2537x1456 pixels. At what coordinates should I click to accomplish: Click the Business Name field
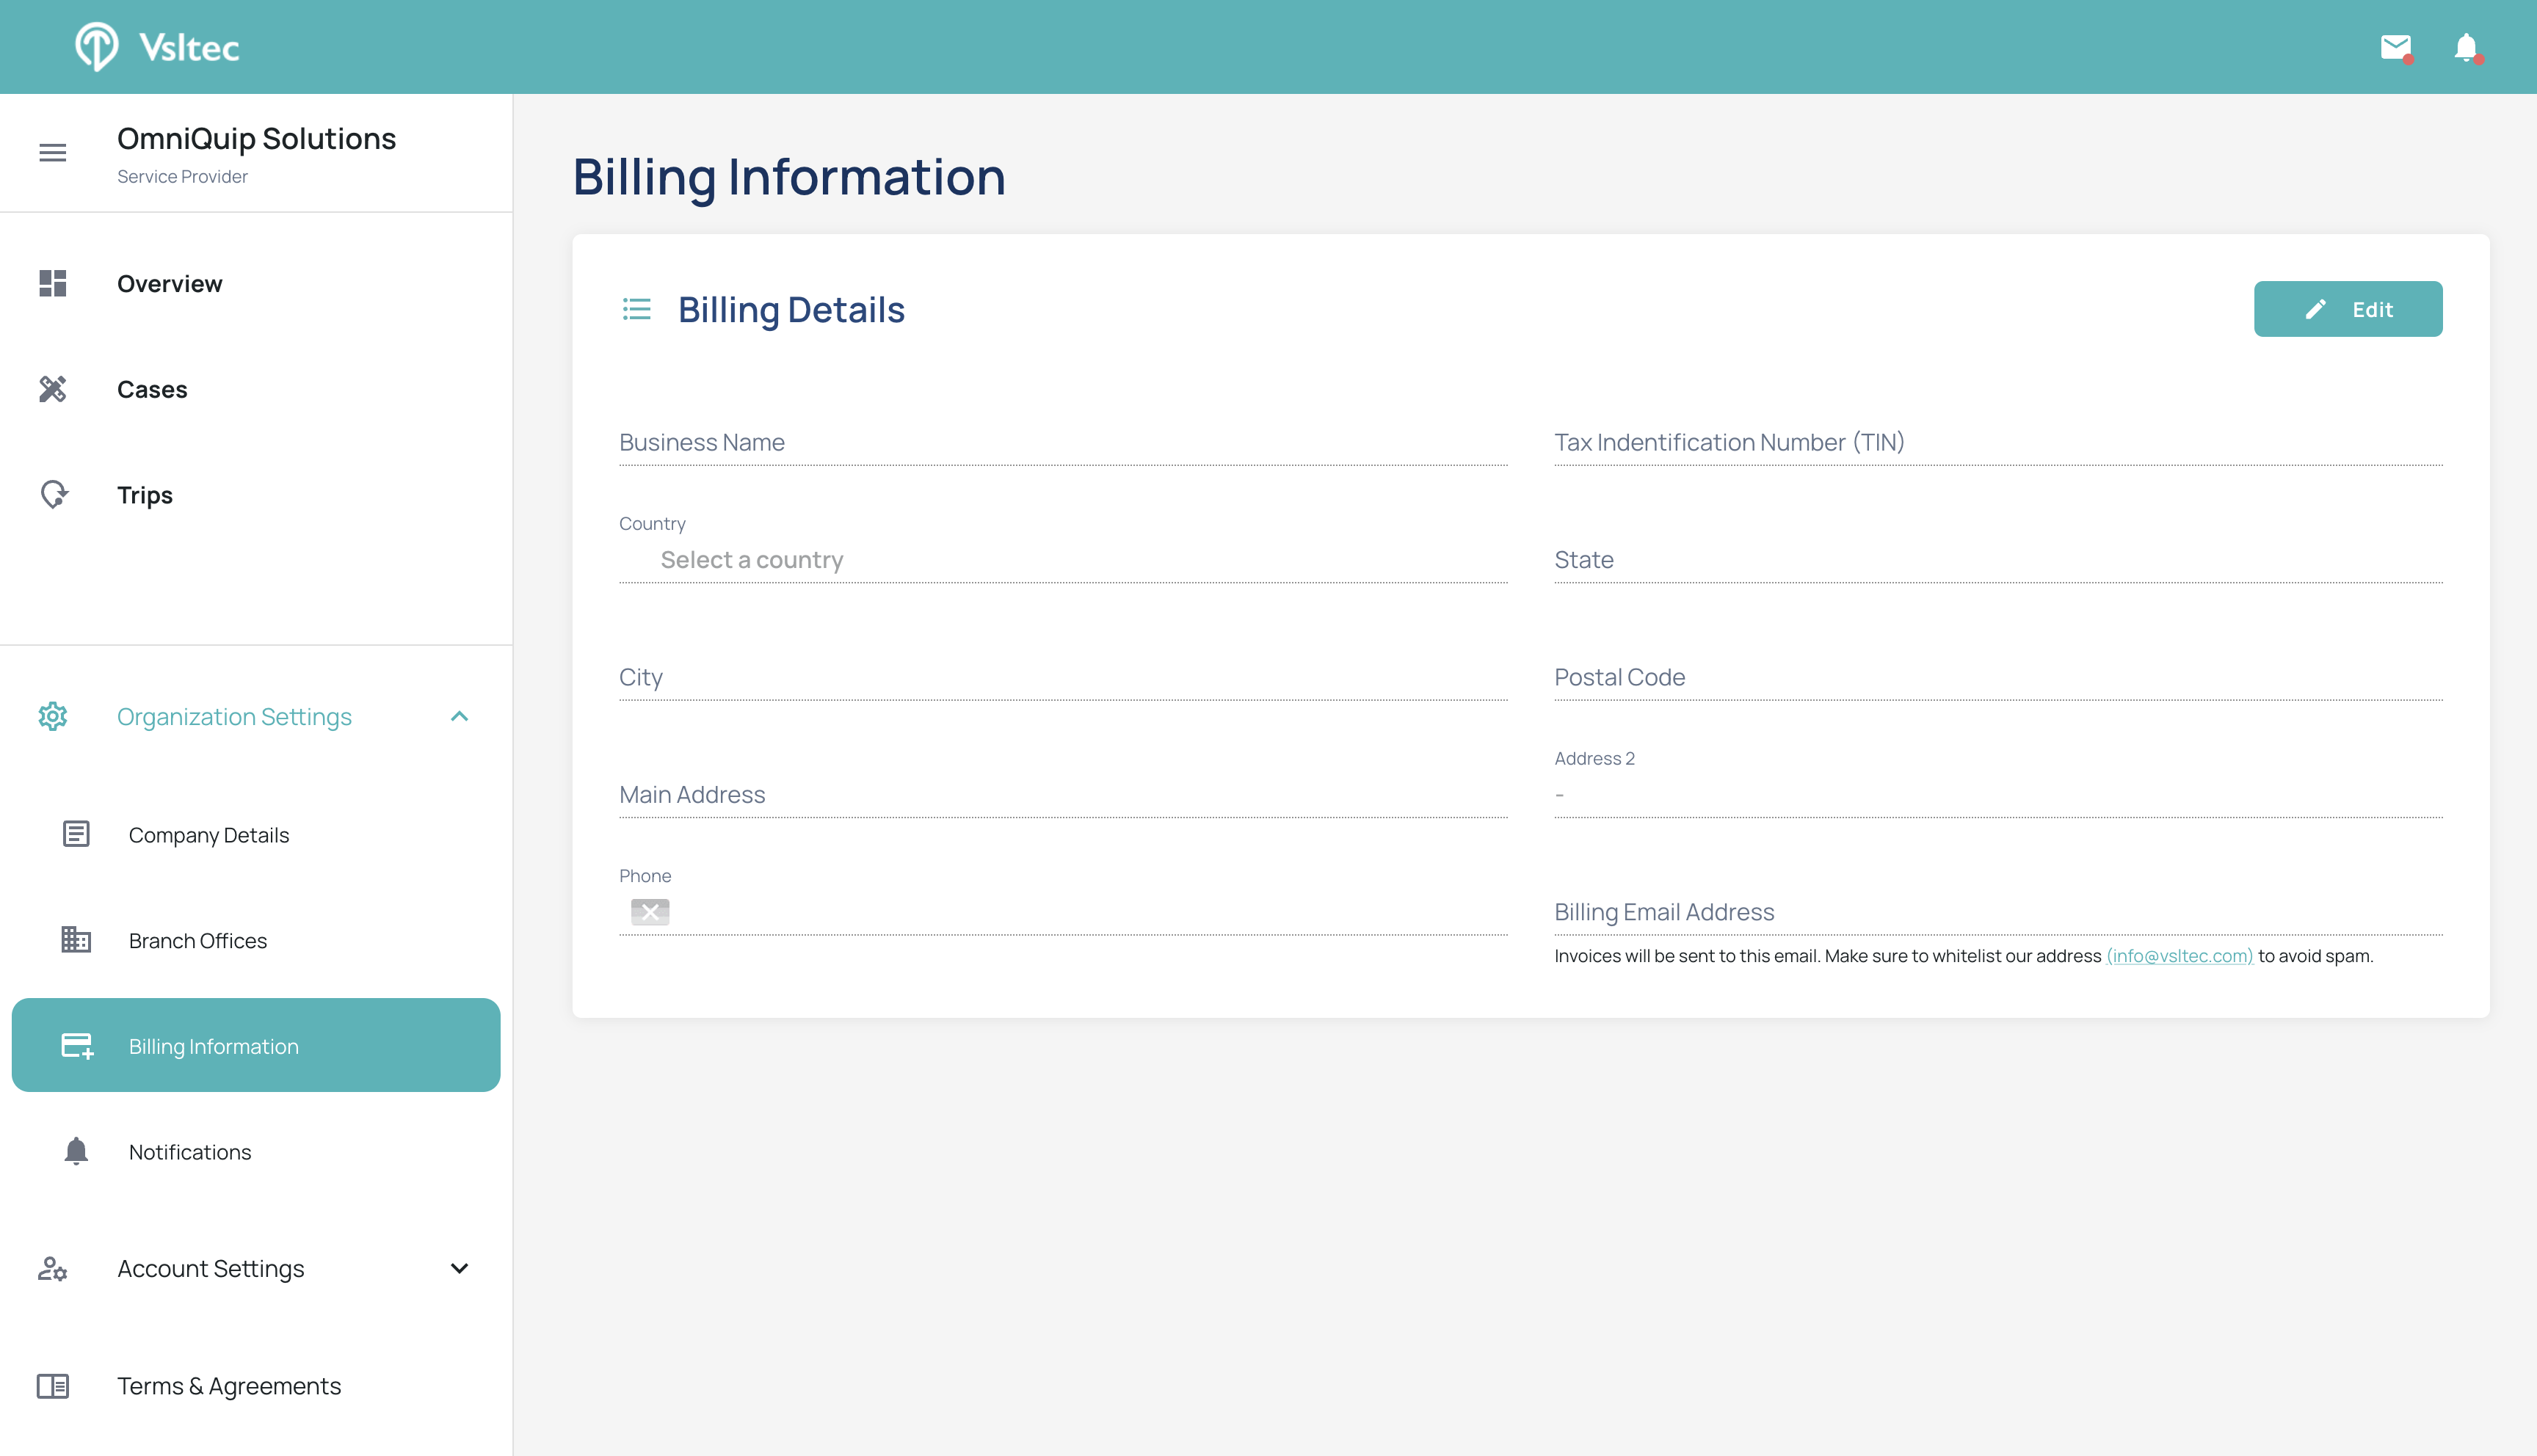[1063, 442]
